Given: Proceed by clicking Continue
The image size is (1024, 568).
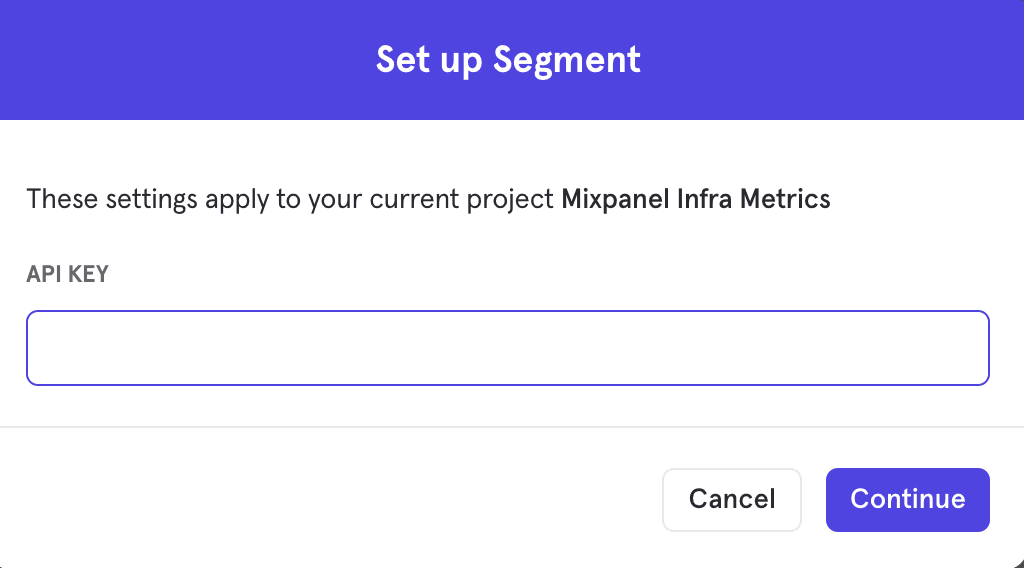Looking at the screenshot, I should point(907,499).
